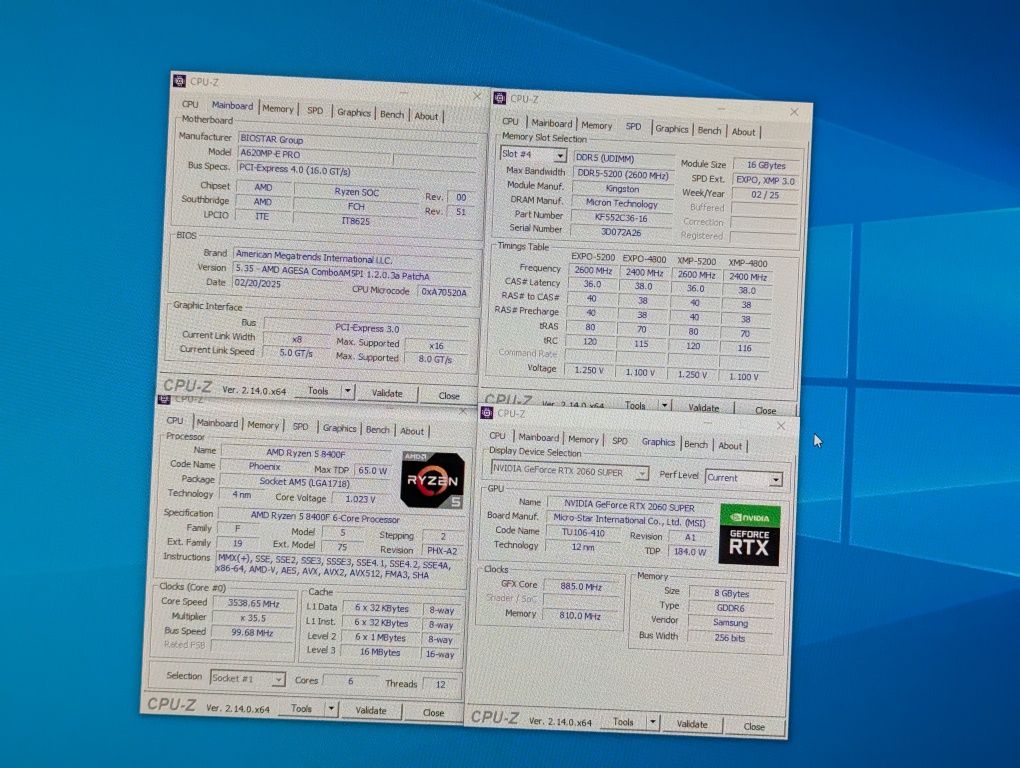The height and width of the screenshot is (768, 1020).
Task: Click the module size '16 GBytes'
Action: tap(766, 165)
